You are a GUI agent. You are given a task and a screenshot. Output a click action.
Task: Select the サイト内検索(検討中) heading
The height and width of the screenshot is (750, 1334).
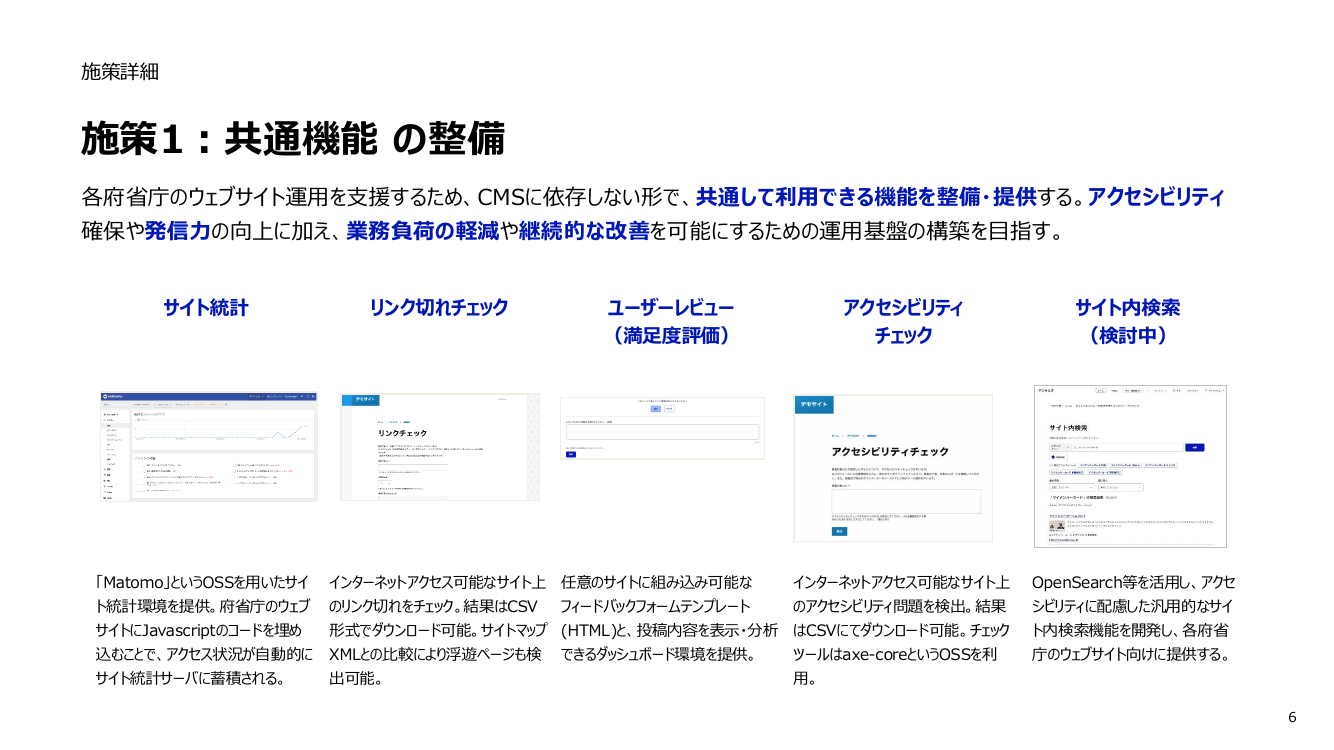[1127, 322]
